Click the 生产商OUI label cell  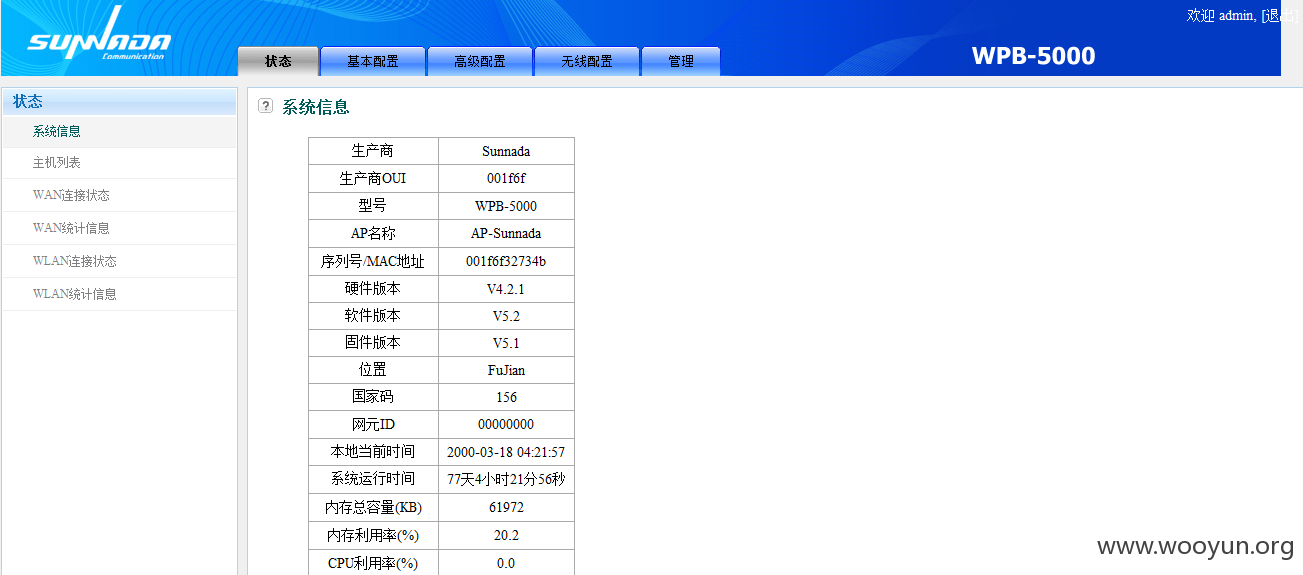pos(373,178)
